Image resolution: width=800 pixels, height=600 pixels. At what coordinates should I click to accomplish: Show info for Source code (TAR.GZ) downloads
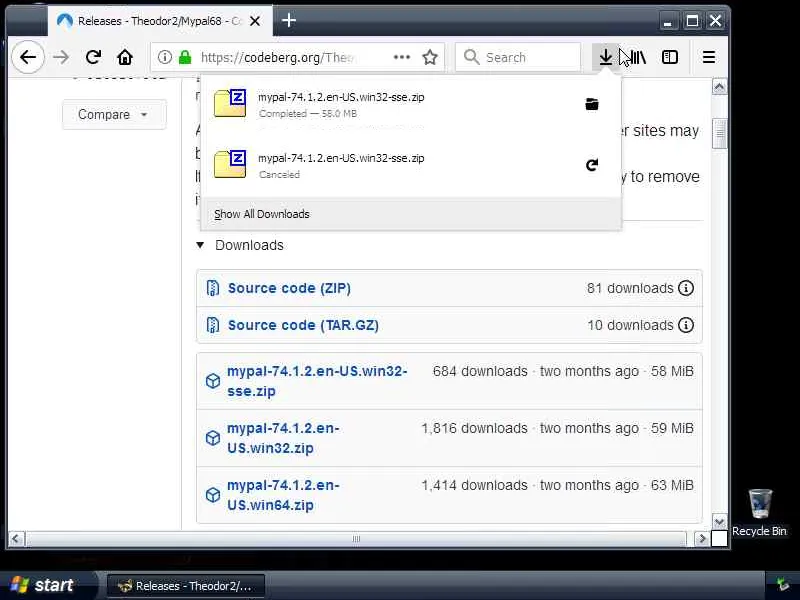686,325
